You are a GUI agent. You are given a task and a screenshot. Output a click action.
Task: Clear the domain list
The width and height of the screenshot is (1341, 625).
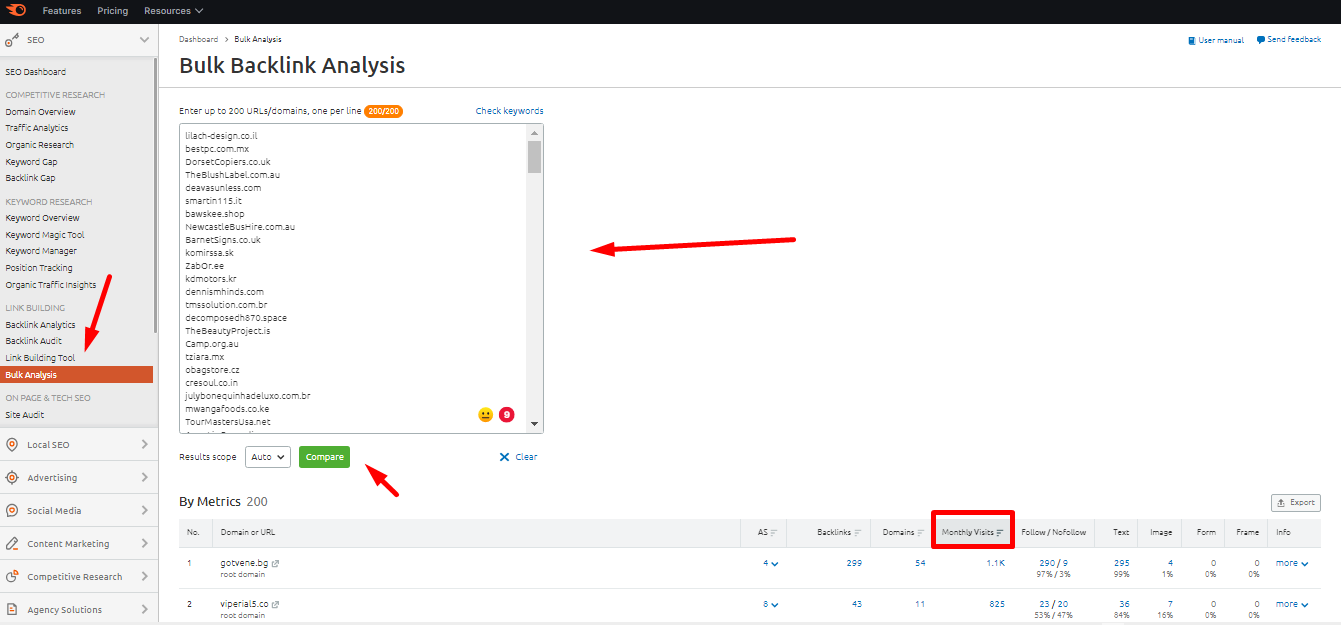518,457
